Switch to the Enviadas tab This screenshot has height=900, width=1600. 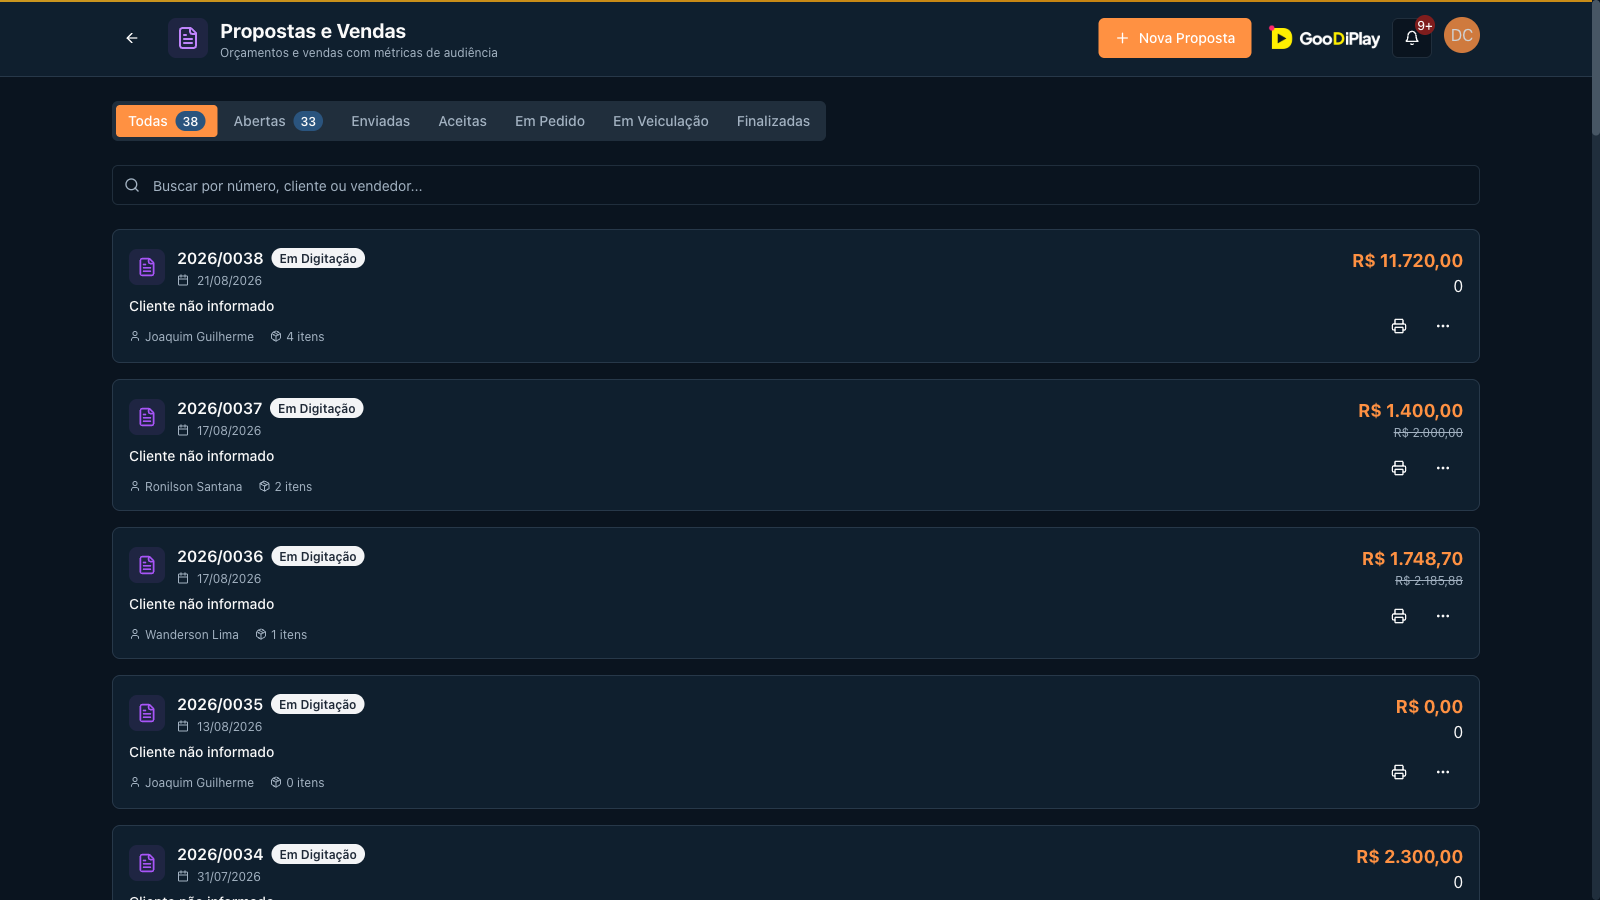point(381,121)
